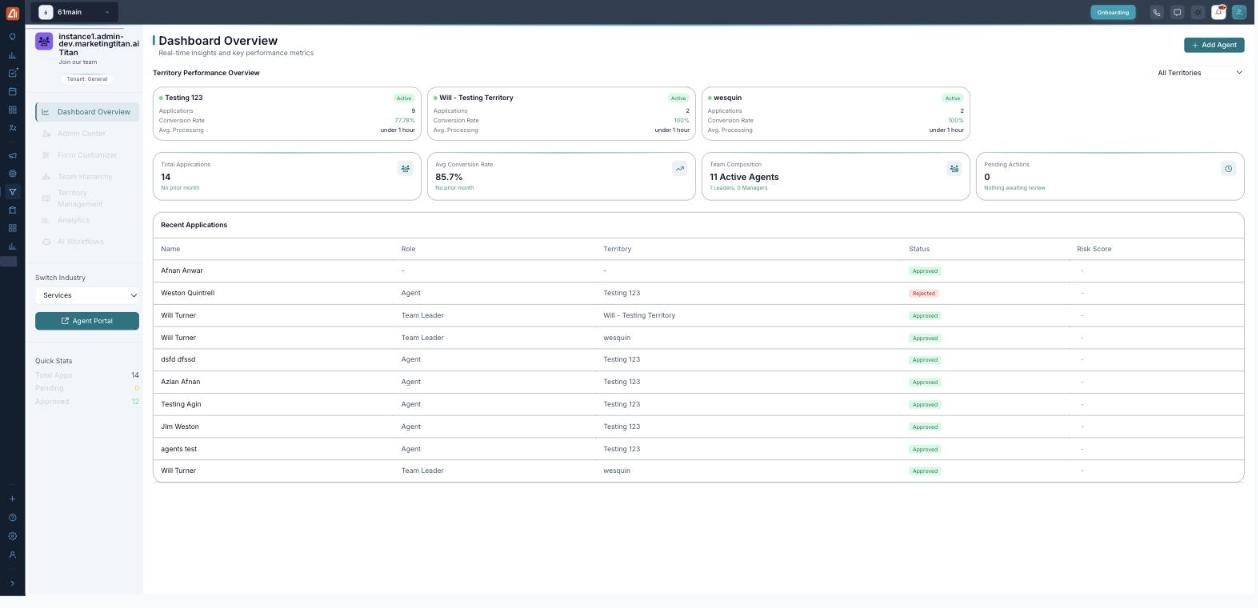
Task: Click the Rejected status badge
Action: pos(923,293)
